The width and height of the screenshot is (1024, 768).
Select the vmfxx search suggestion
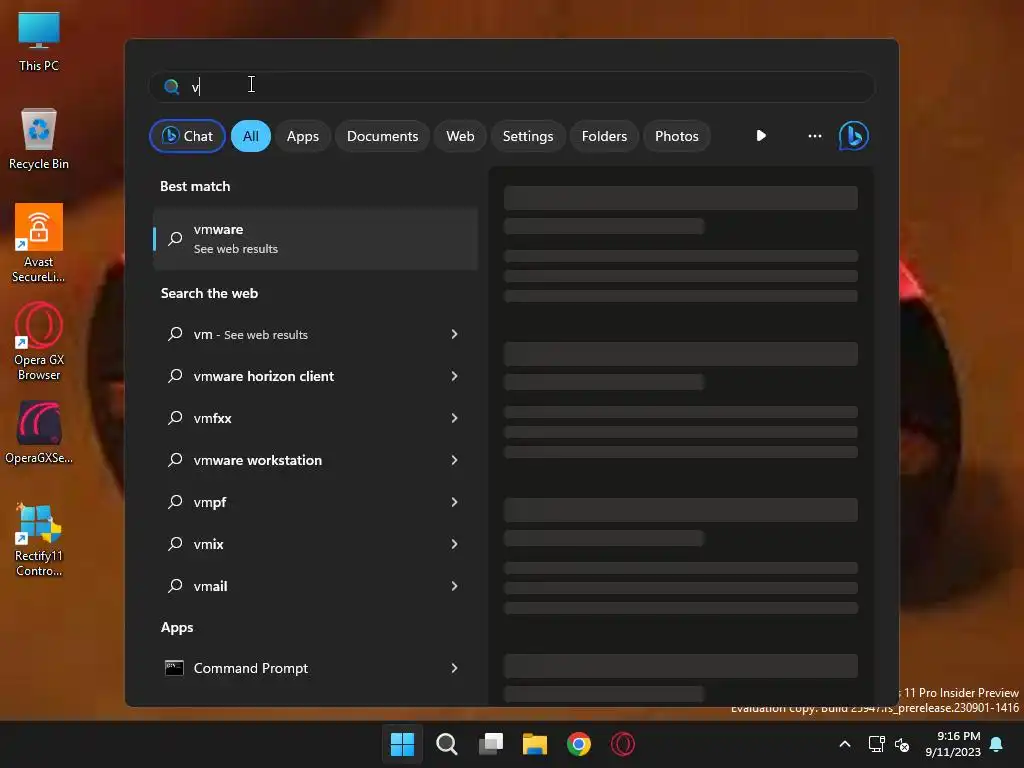(315, 418)
